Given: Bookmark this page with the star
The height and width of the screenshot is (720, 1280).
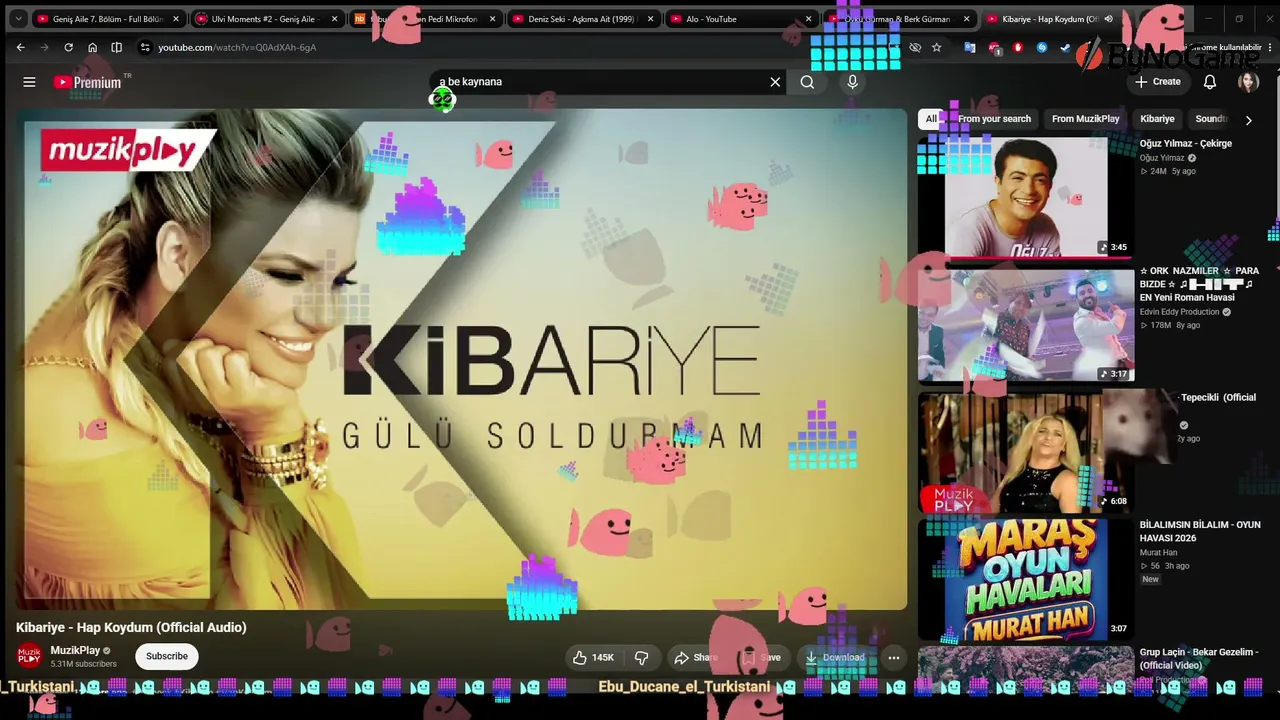Looking at the screenshot, I should [x=936, y=47].
